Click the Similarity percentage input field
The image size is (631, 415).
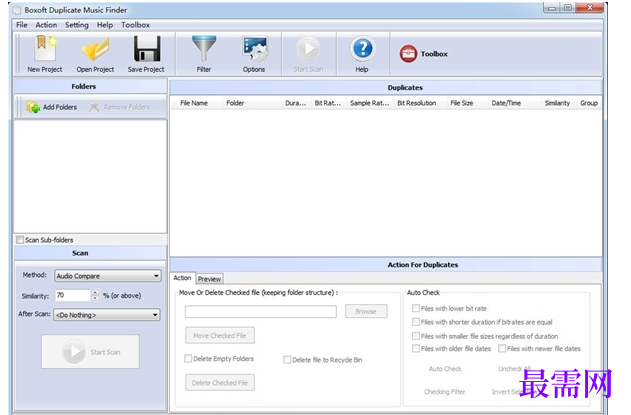[71, 296]
